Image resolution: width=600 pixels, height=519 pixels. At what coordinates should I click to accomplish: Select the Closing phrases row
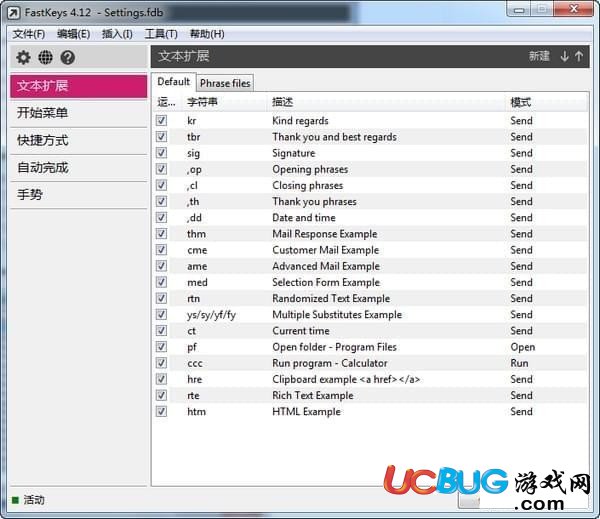370,185
